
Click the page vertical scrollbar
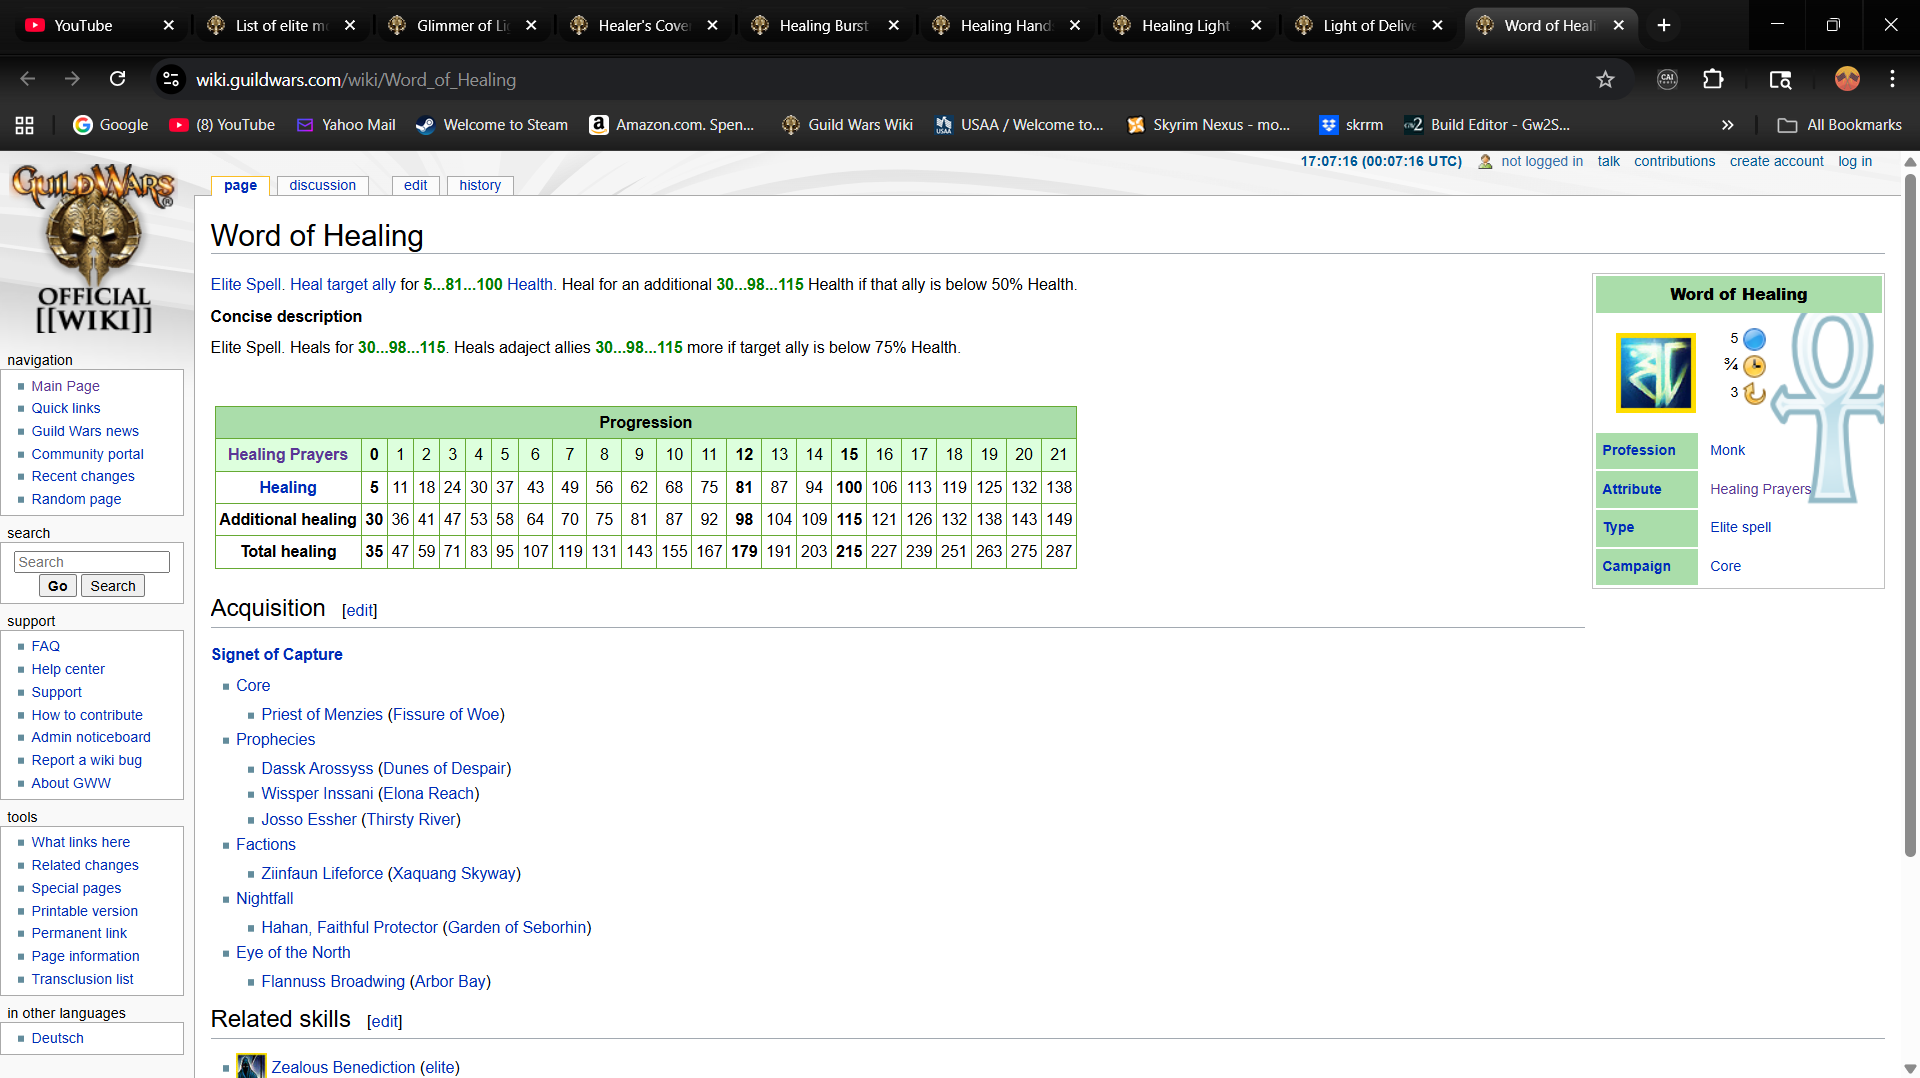tap(1910, 515)
